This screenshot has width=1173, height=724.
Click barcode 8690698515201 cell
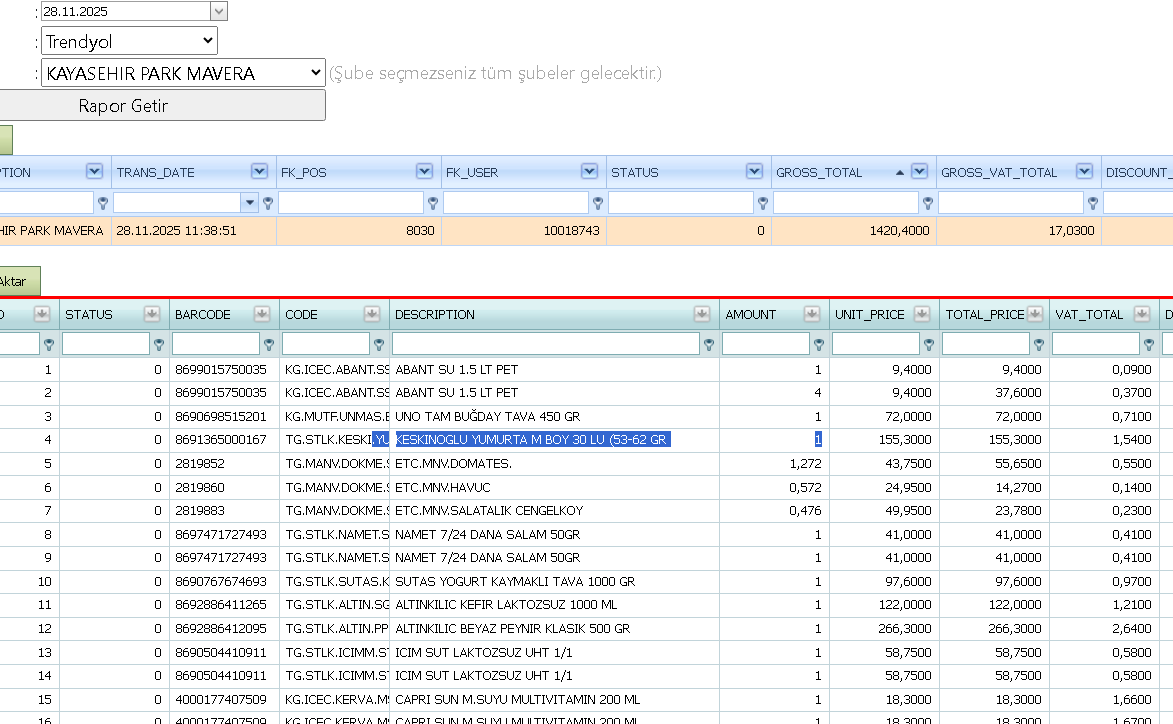(224, 417)
